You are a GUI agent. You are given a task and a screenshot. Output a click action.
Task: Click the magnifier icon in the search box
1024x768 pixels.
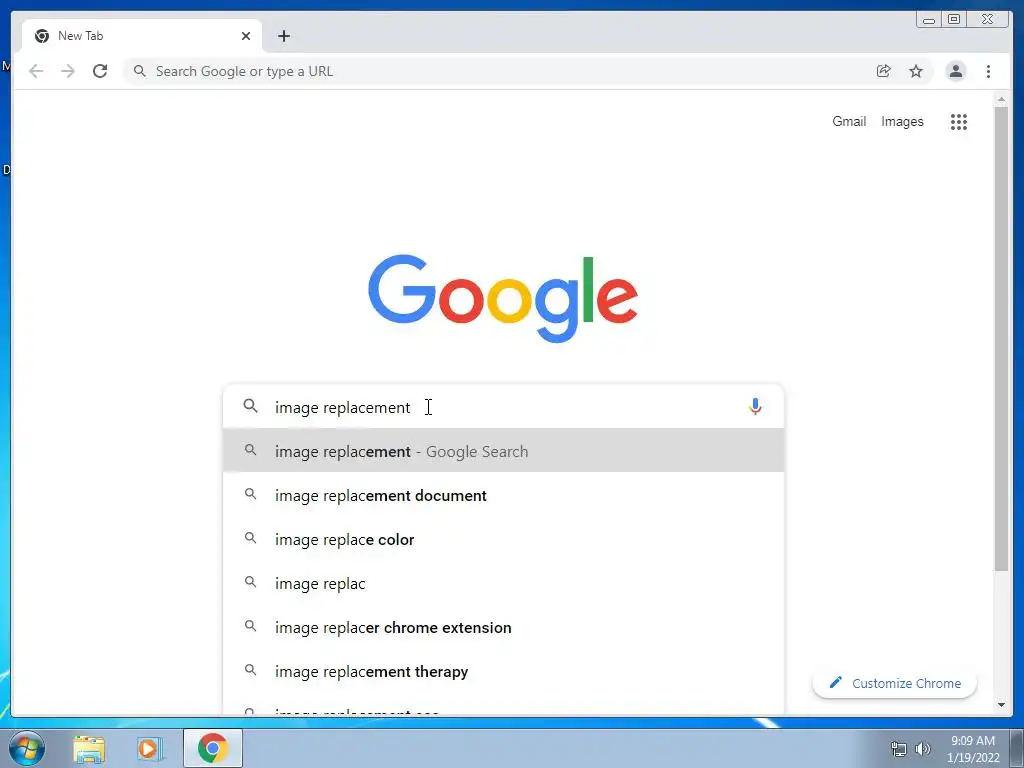click(250, 406)
